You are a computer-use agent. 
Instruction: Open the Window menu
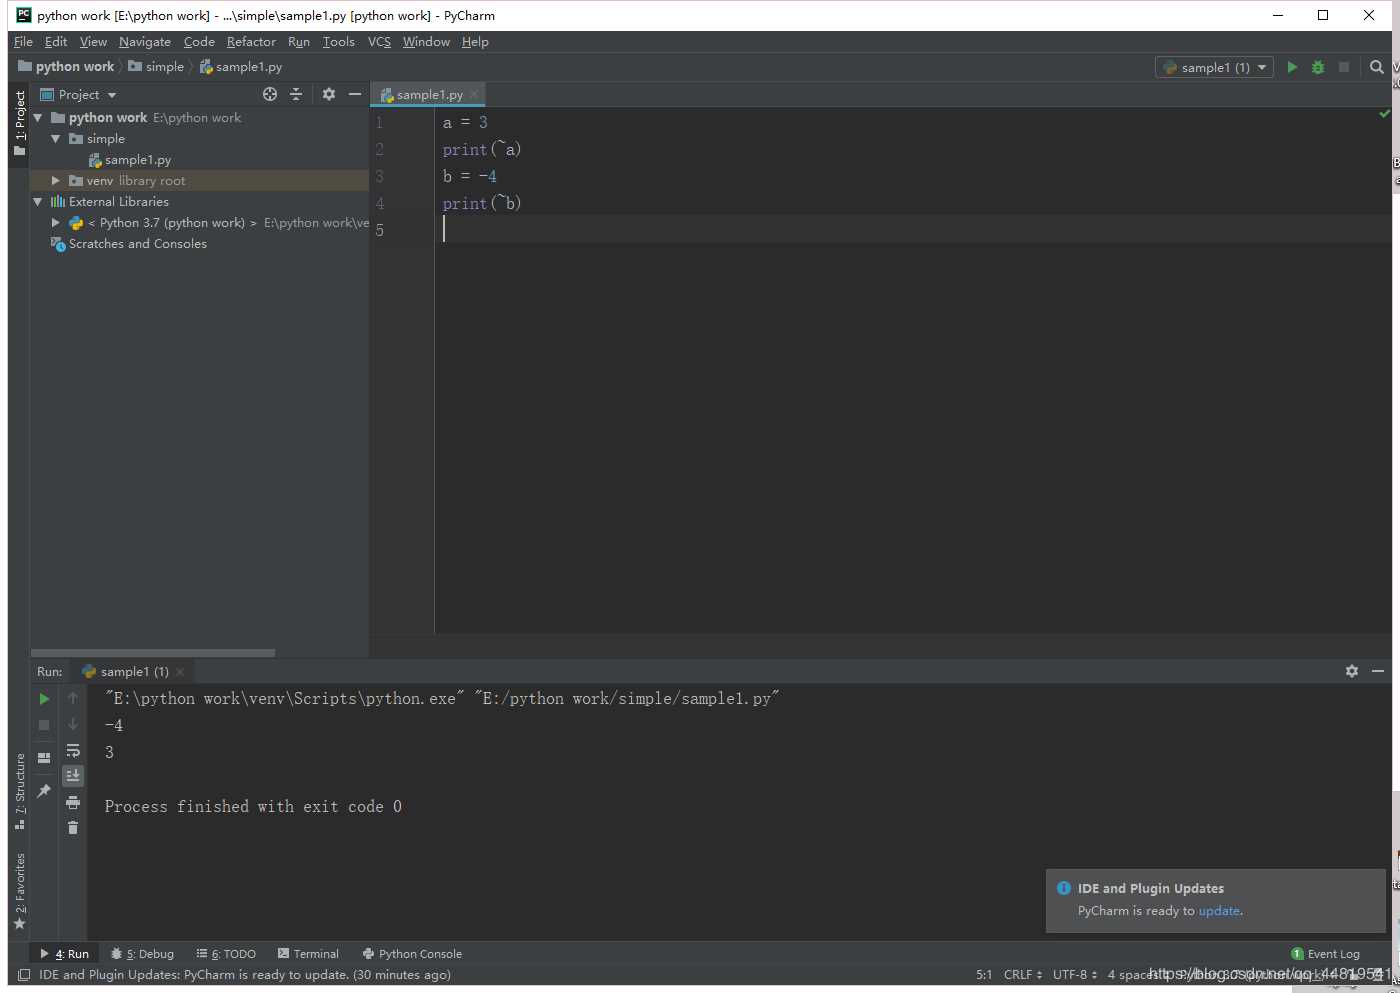click(x=426, y=42)
